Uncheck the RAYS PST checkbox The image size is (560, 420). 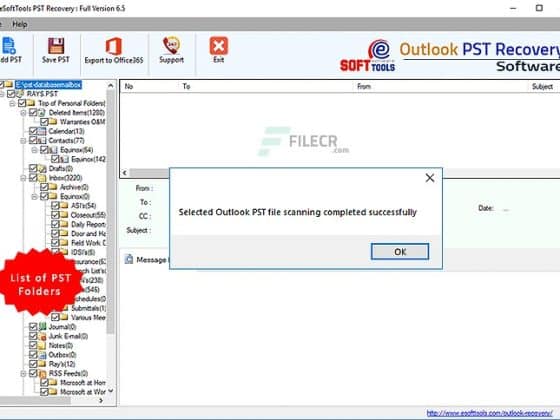[11, 94]
